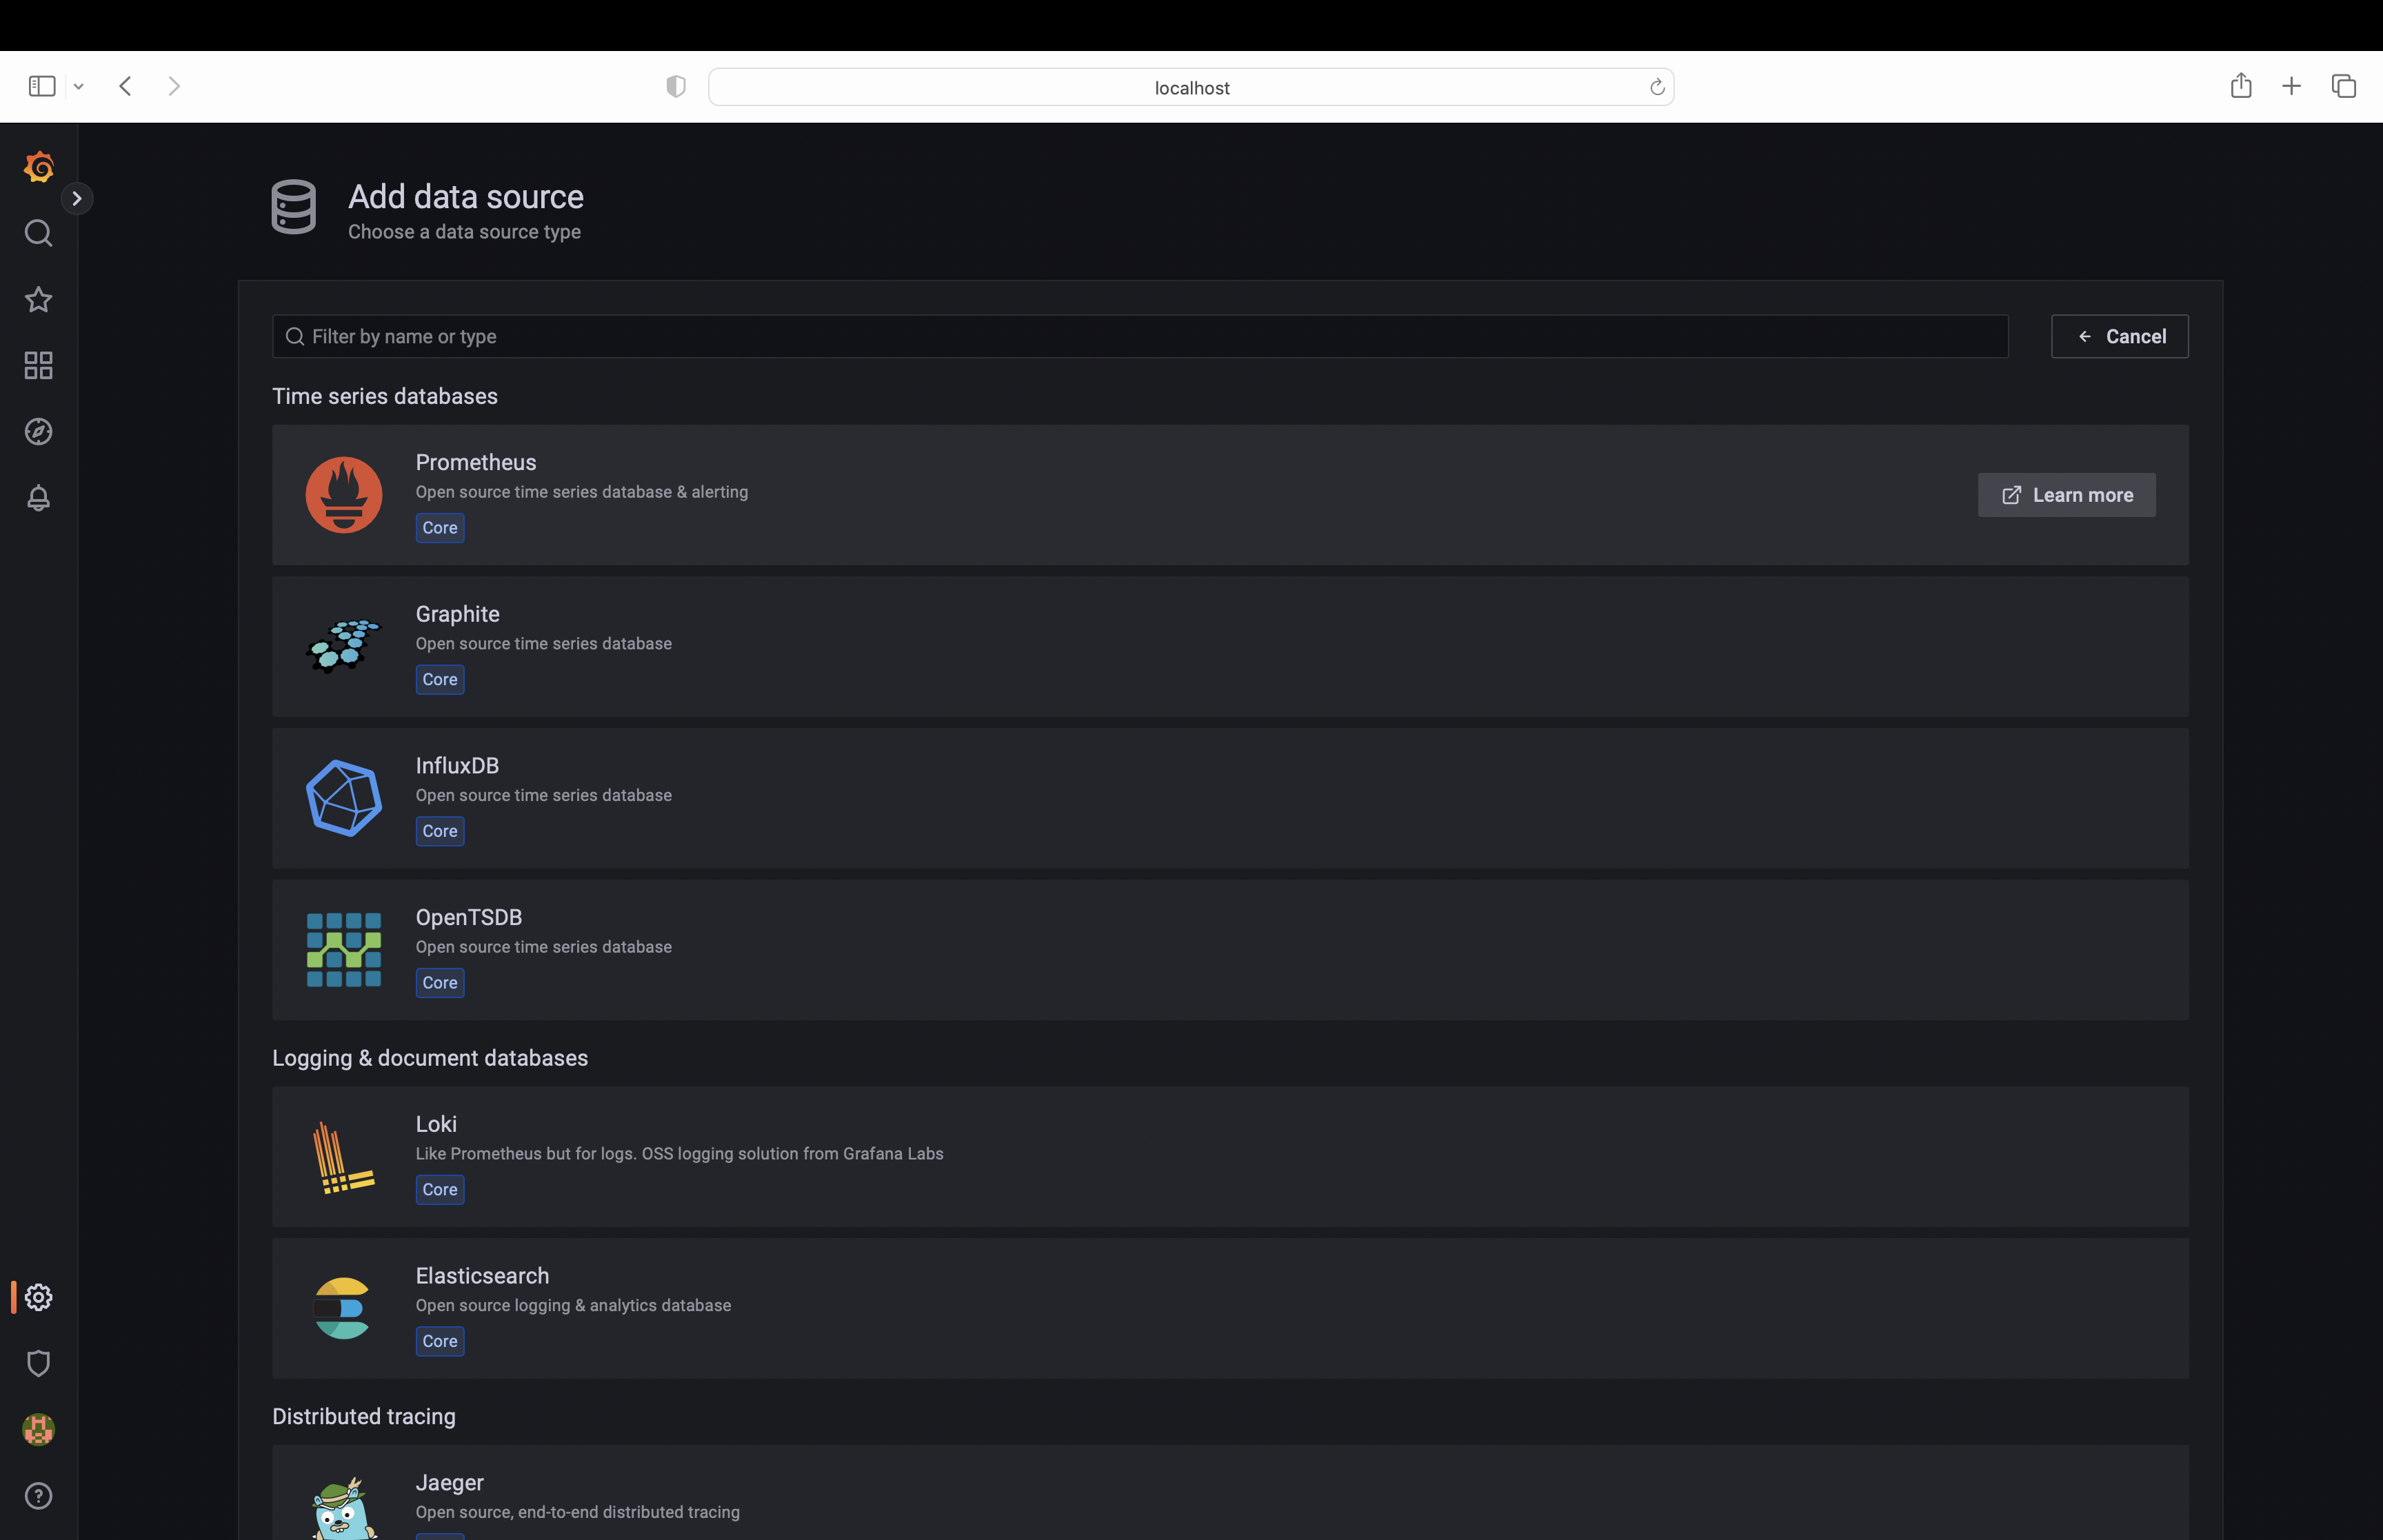Open Help question mark icon
This screenshot has width=2383, height=1540.
(38, 1496)
